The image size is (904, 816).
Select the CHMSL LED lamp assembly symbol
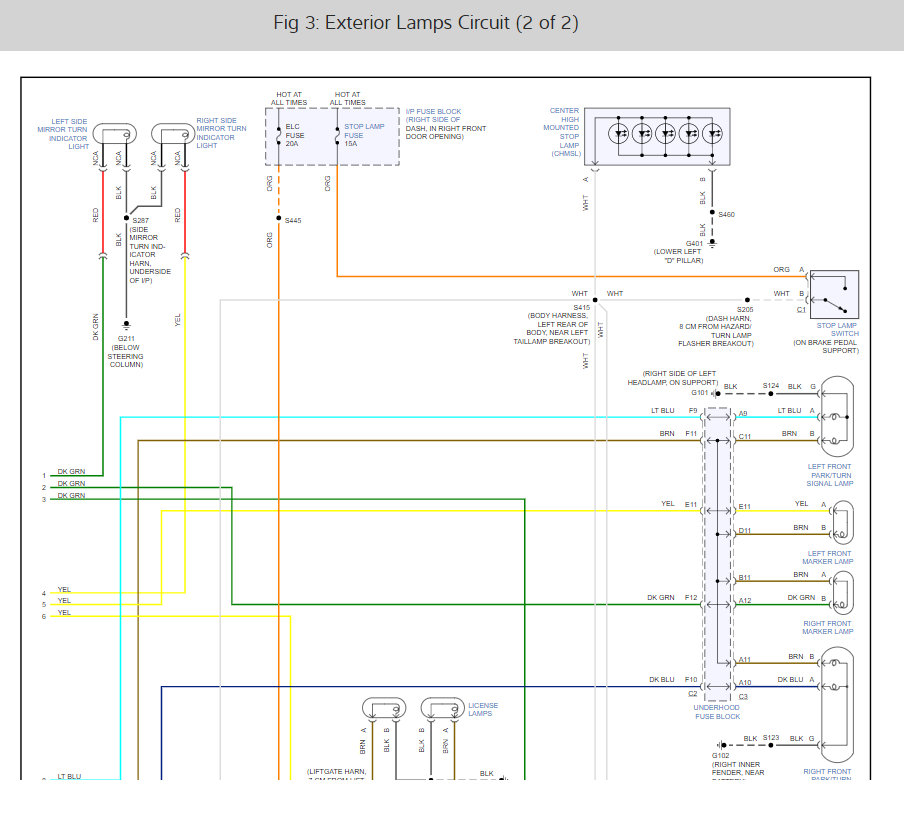657,137
